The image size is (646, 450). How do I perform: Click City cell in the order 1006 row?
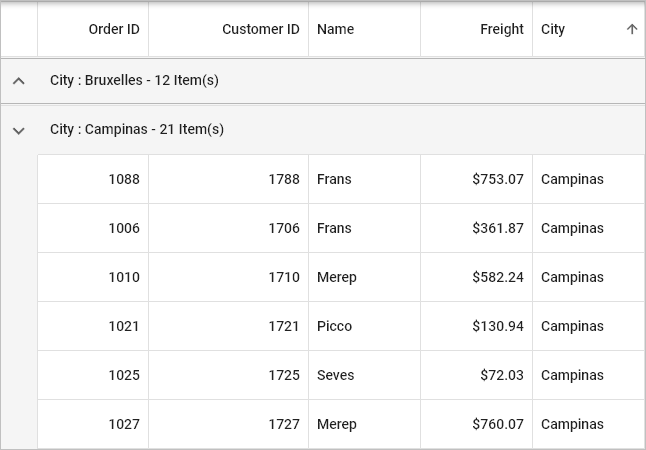coord(589,228)
